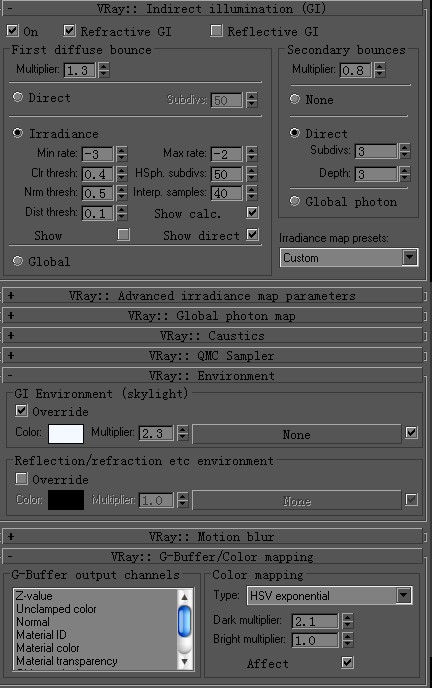Toggle the Refractive GI checkbox
Viewport: 432px width, 688px height.
pos(69,31)
